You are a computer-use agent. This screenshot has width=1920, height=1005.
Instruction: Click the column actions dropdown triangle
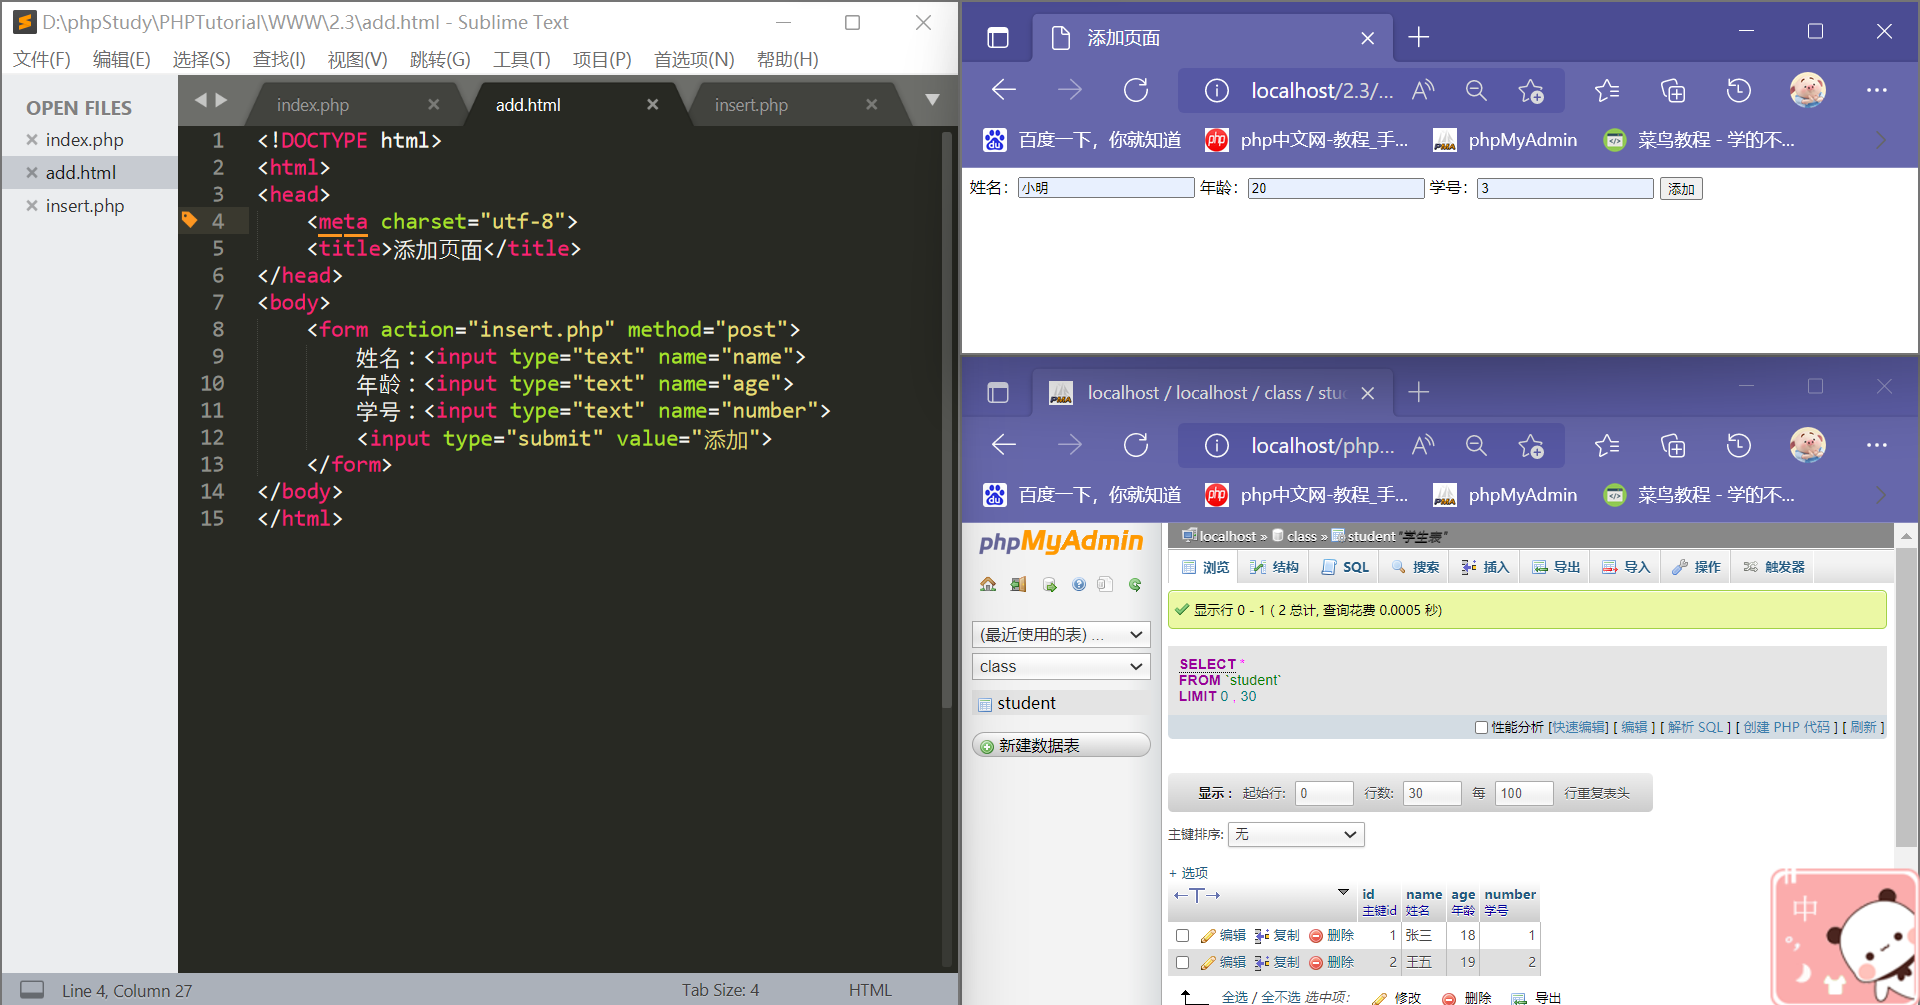click(1343, 892)
